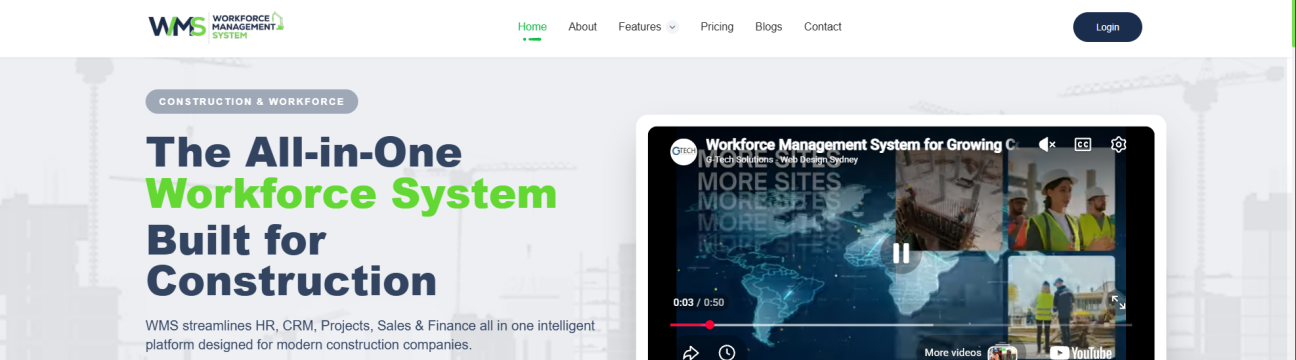Share the video with the arrow icon

[690, 352]
